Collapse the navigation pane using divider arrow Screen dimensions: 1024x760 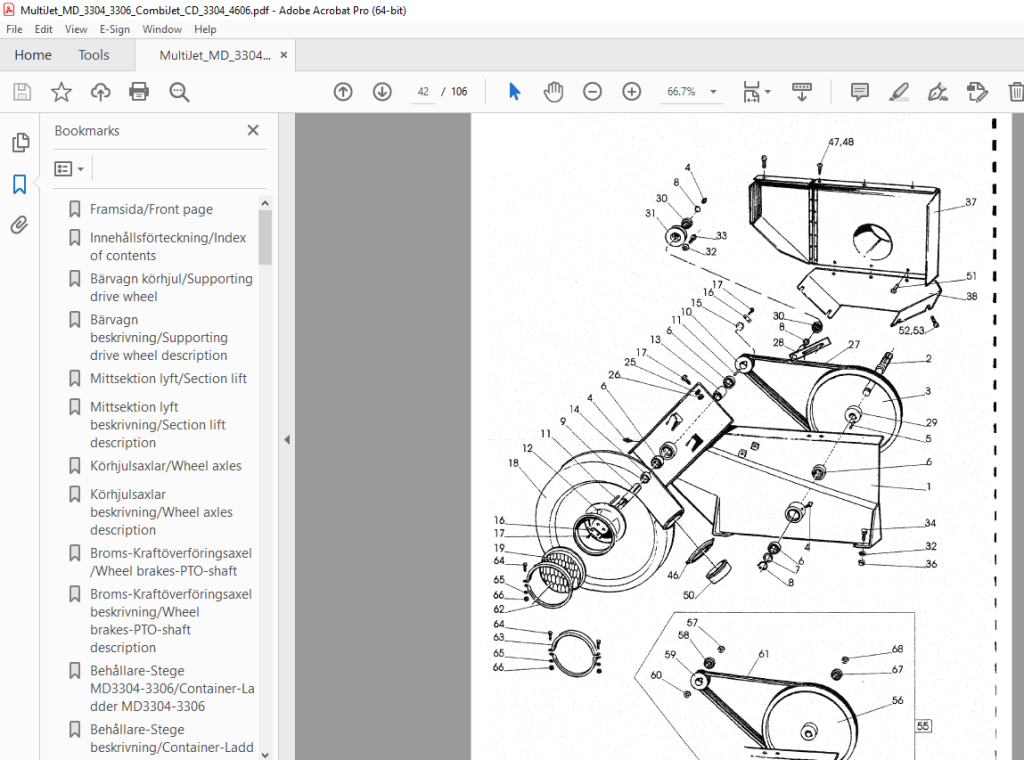pos(287,440)
